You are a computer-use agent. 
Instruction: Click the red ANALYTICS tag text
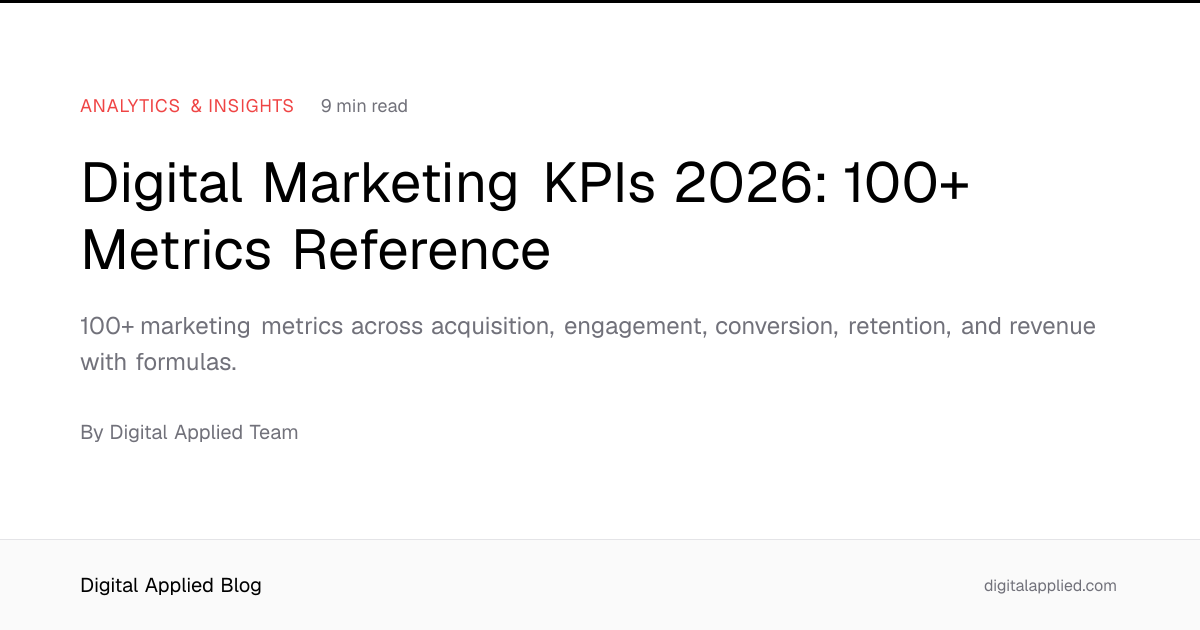click(130, 106)
